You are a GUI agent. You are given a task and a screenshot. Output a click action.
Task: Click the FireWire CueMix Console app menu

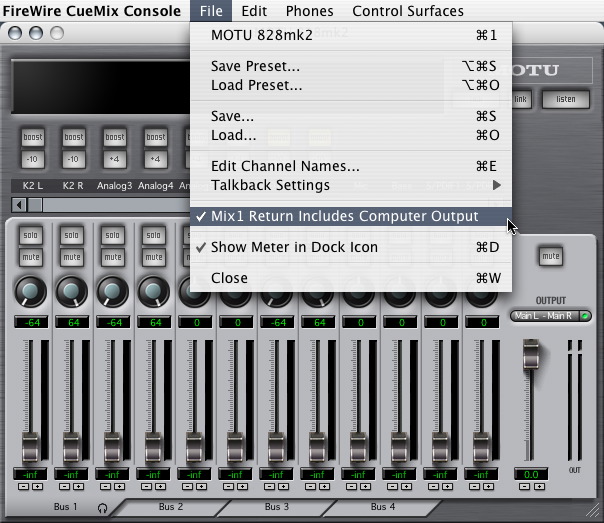91,11
